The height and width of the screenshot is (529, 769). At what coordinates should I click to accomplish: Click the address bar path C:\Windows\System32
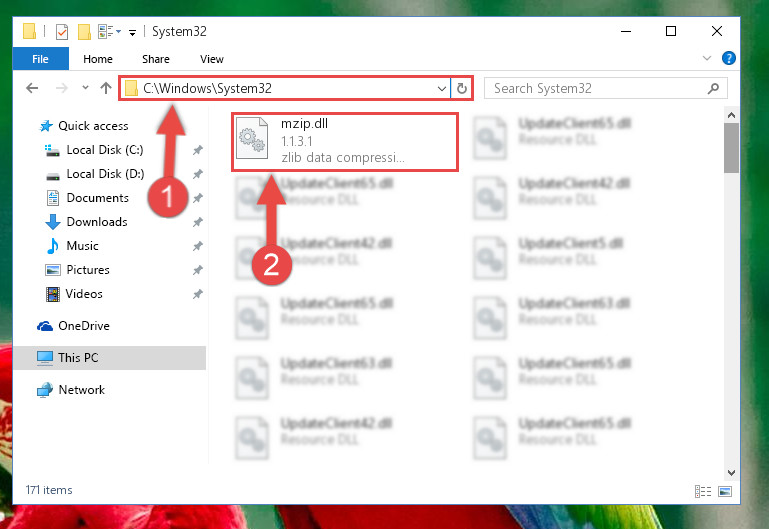(x=207, y=88)
